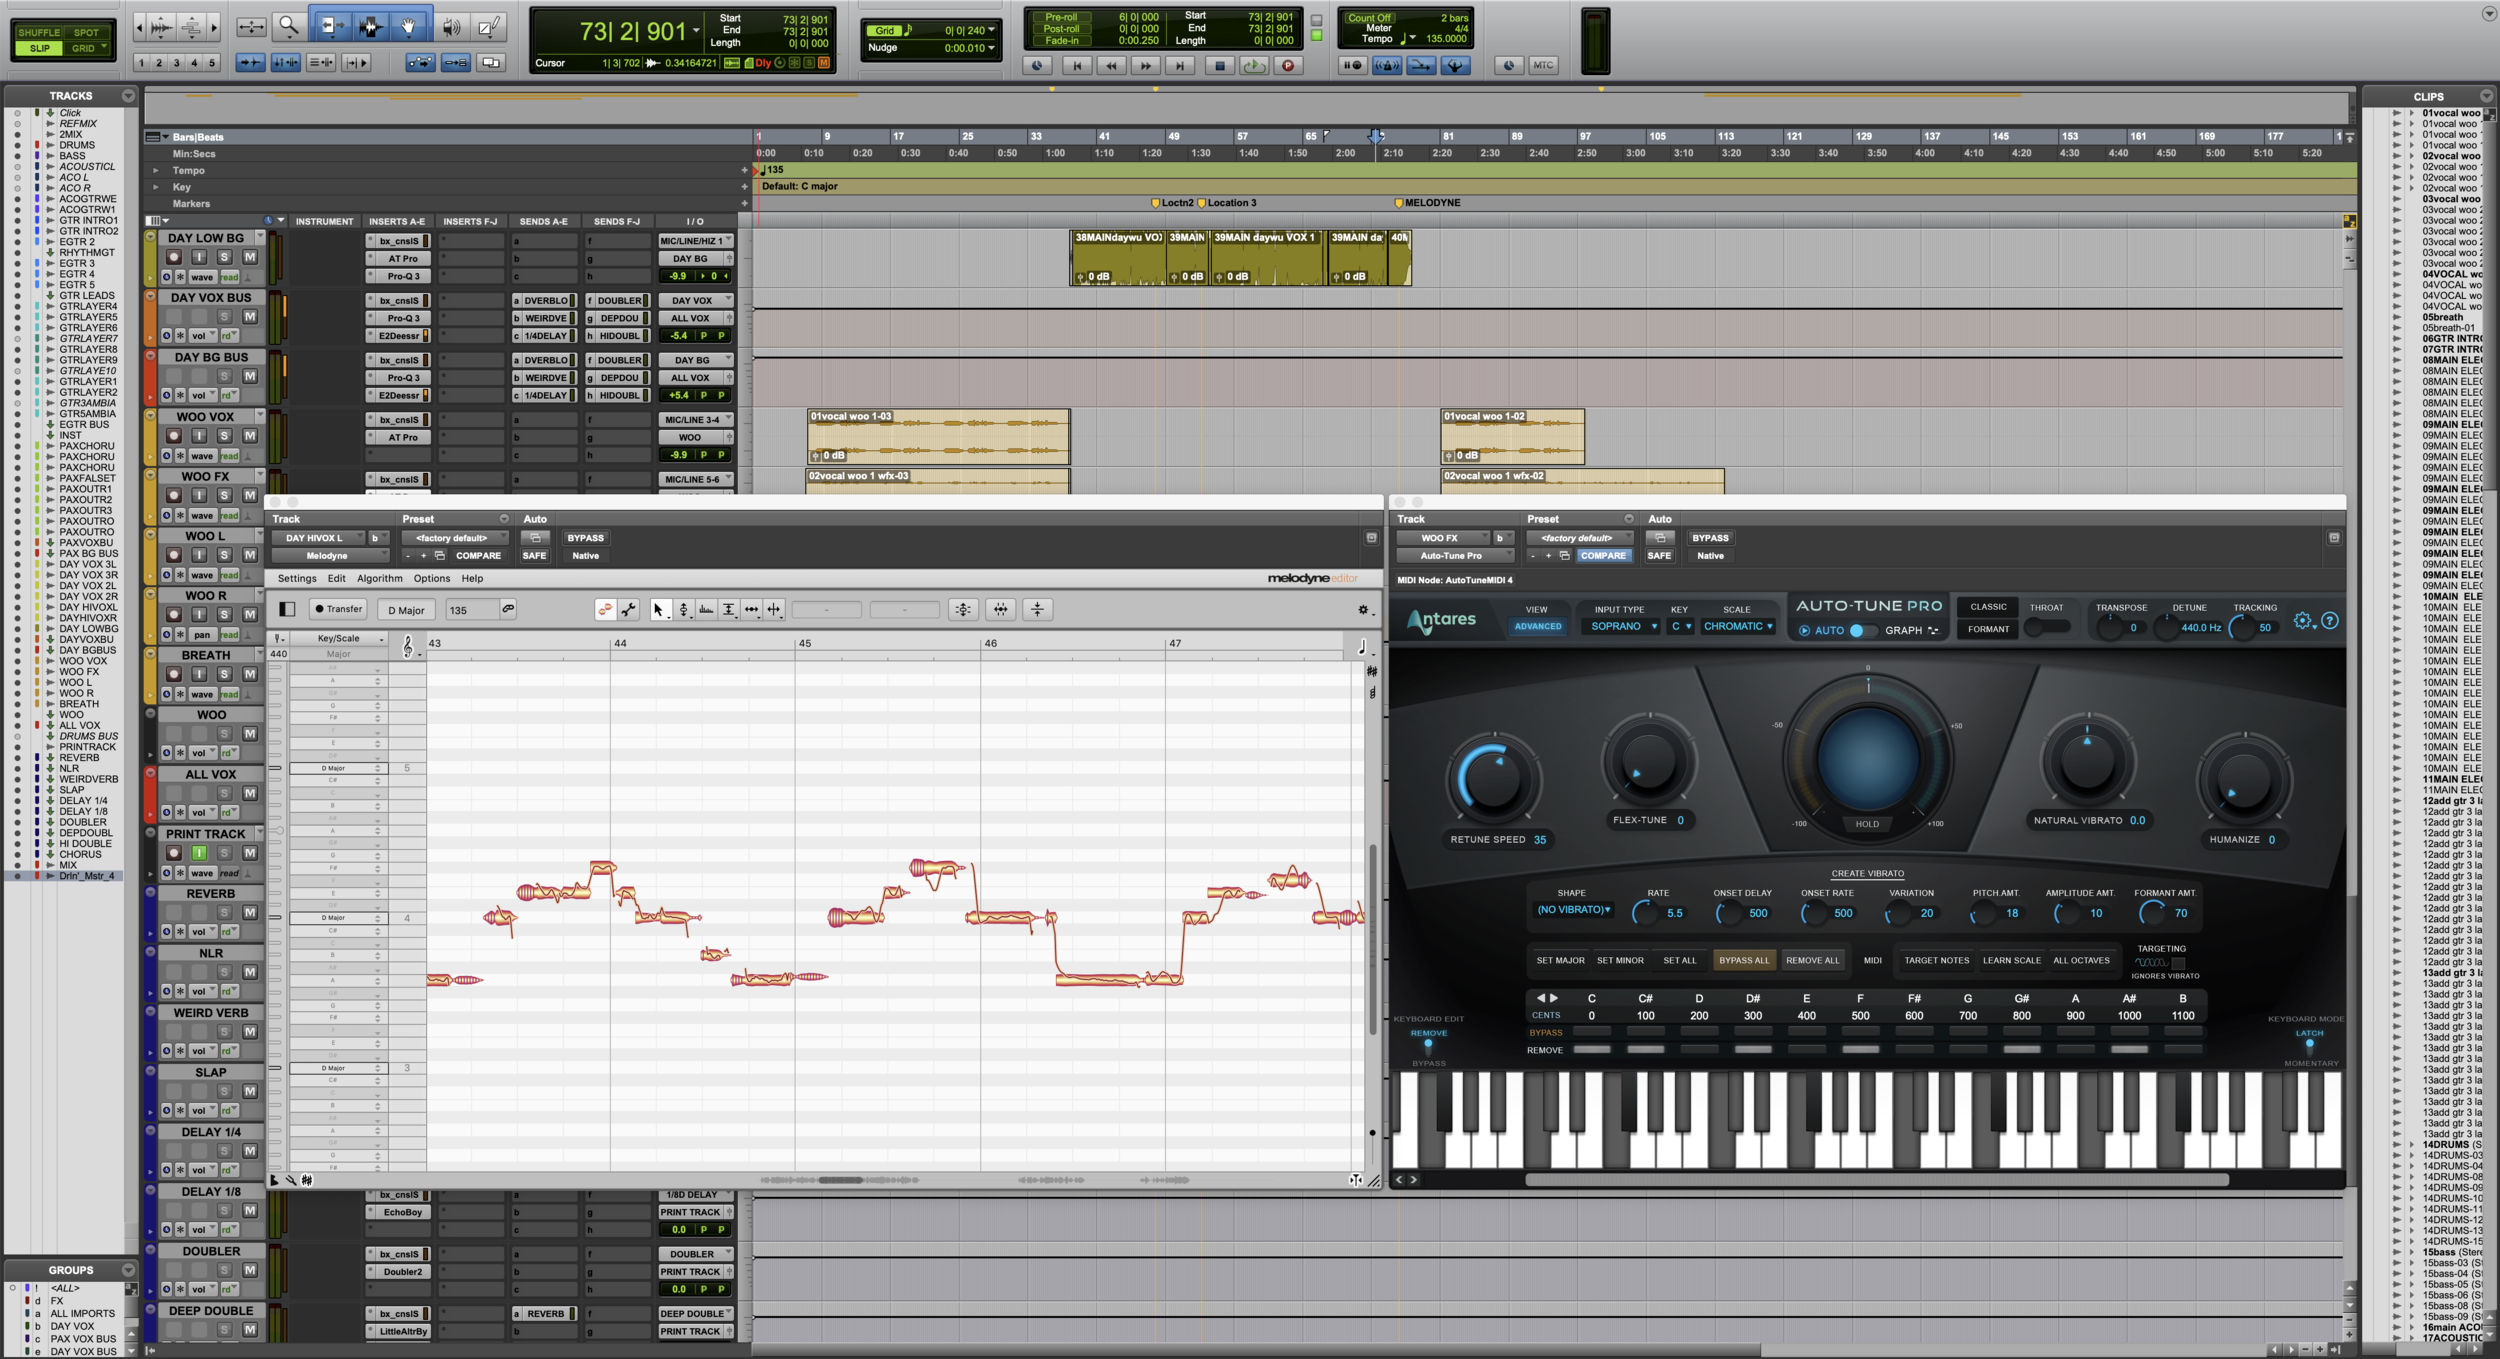Select the Grabber hand tool

click(x=409, y=27)
